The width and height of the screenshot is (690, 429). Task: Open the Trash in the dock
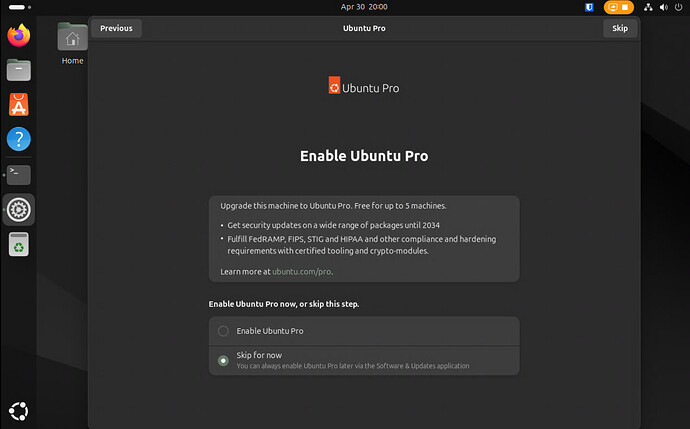[18, 244]
